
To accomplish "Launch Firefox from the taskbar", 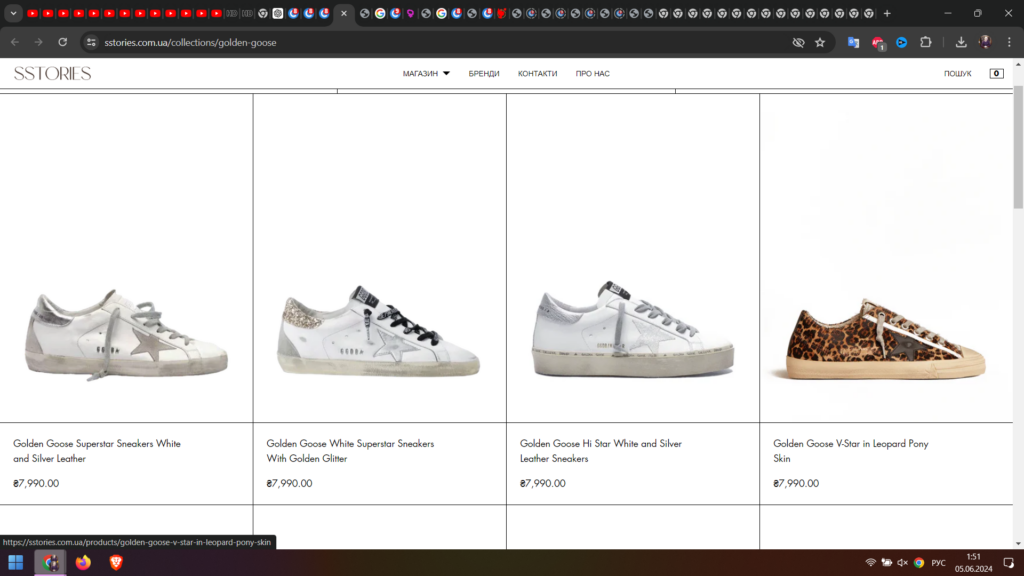I will coord(83,562).
